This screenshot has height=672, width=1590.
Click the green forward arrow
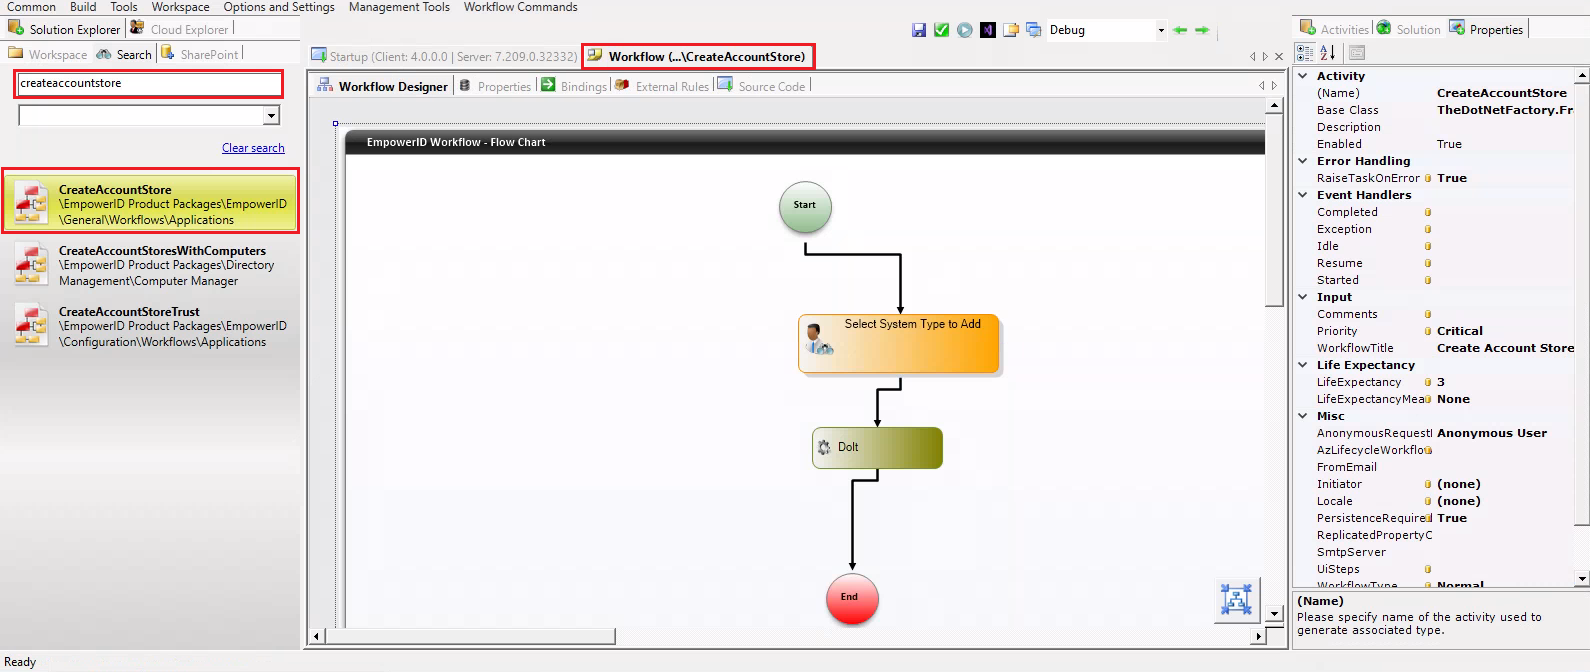[x=1202, y=30]
